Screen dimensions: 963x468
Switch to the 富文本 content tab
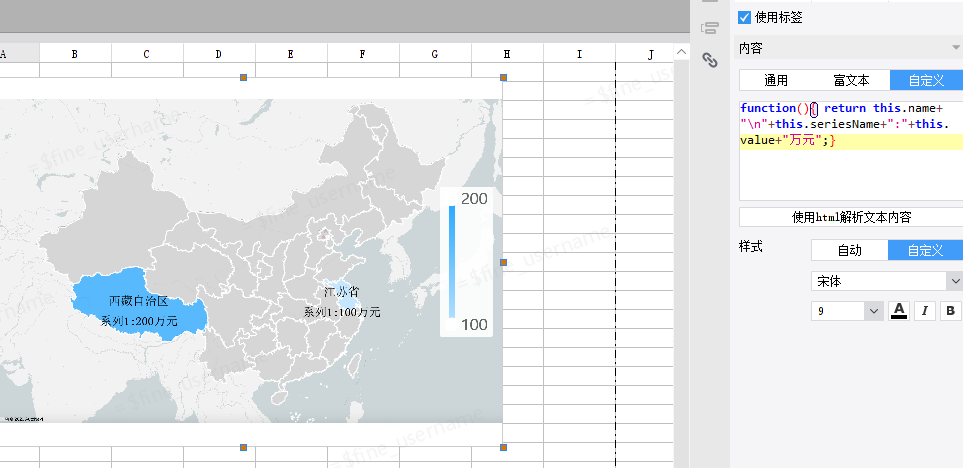click(x=851, y=81)
